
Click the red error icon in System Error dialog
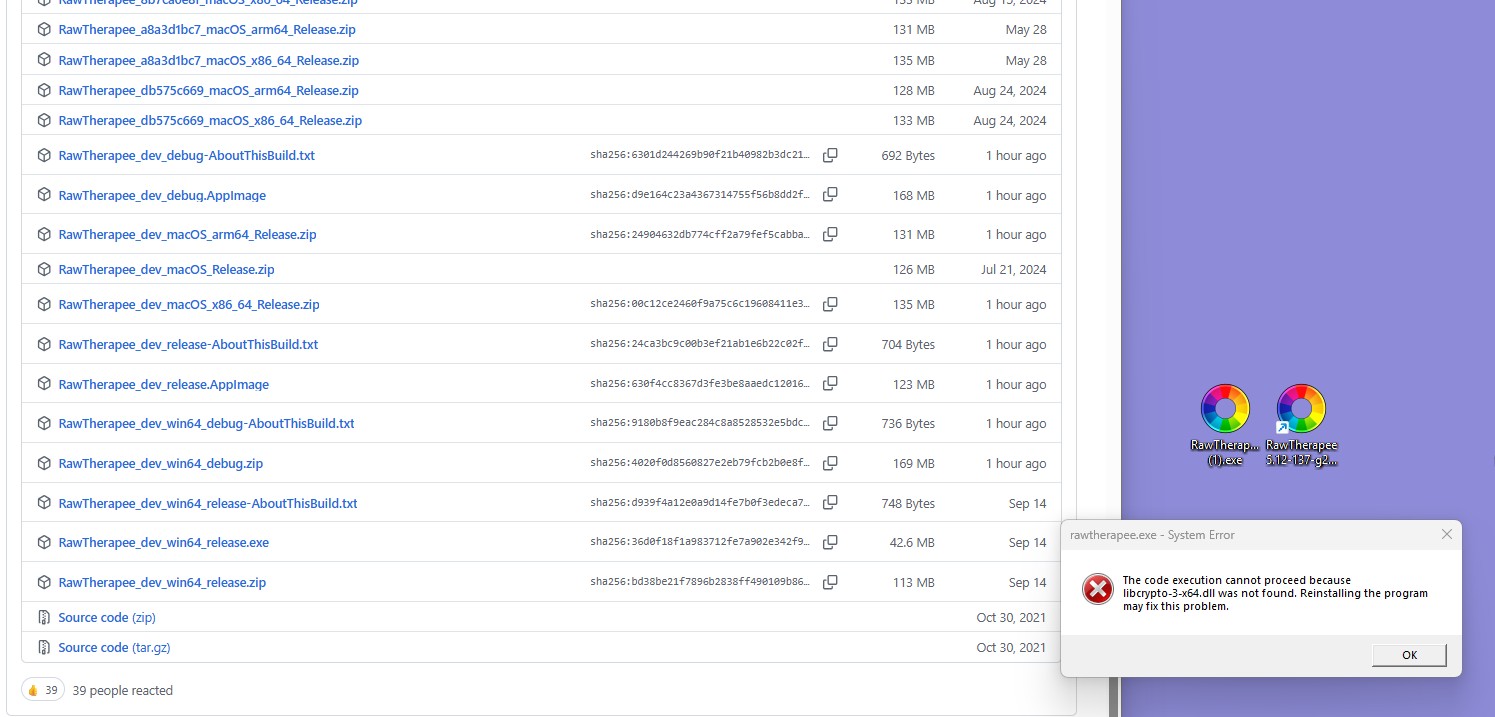tap(1097, 589)
